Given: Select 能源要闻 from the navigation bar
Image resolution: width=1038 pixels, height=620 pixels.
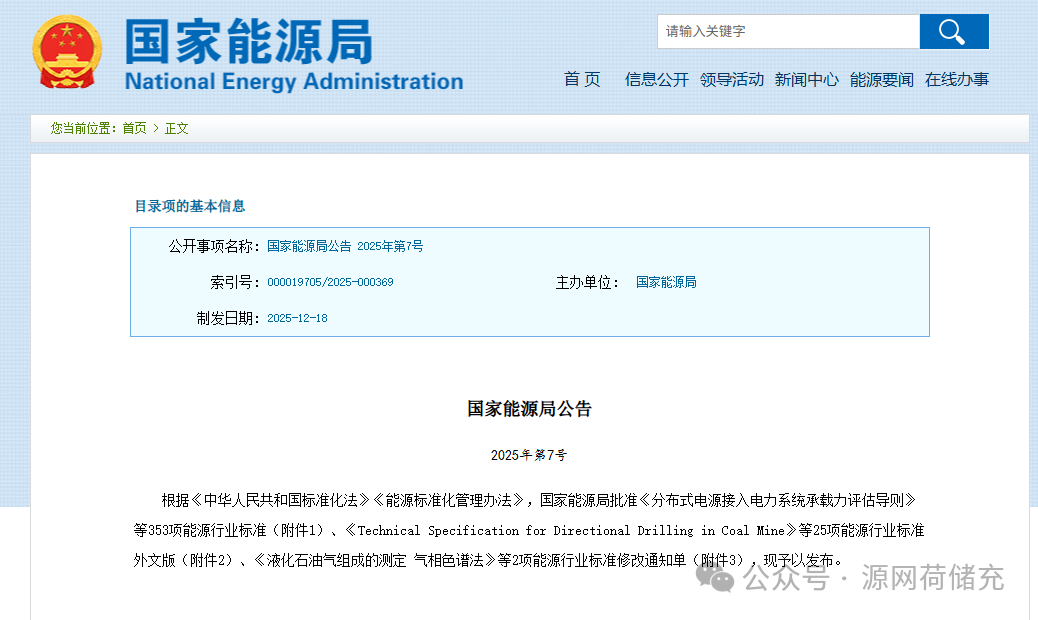Looking at the screenshot, I should click(880, 80).
